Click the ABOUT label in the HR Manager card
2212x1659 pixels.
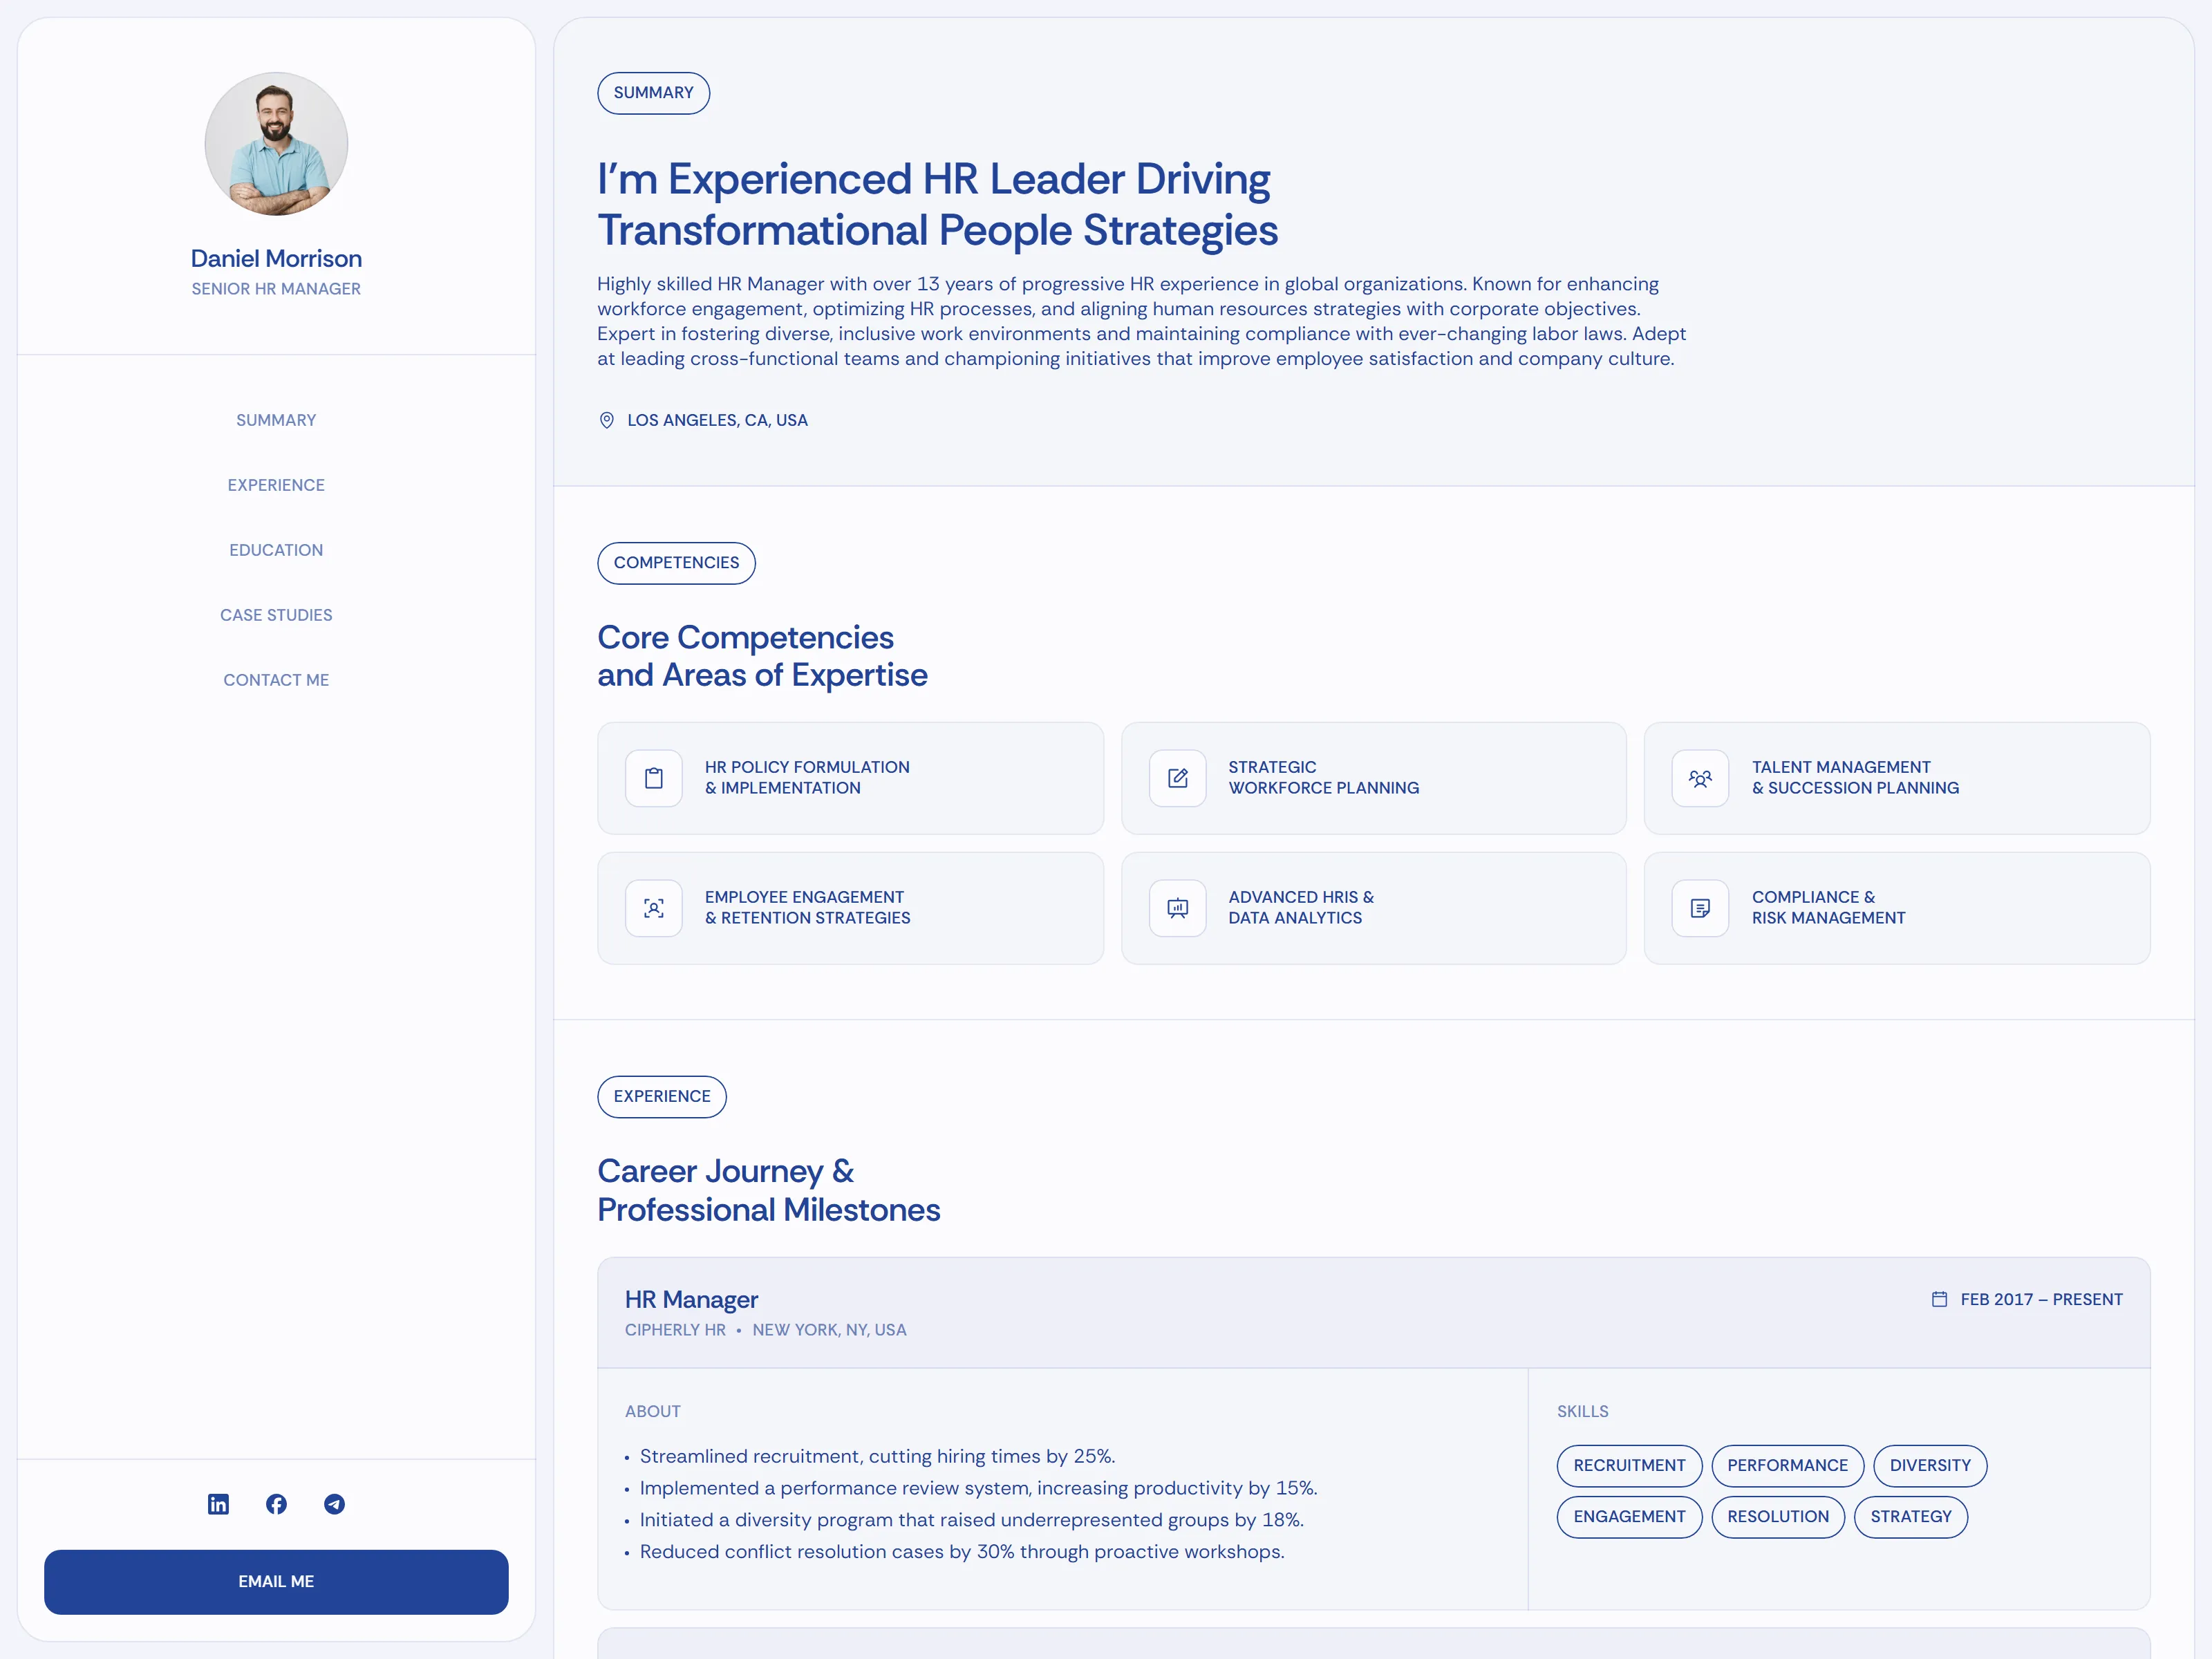[x=653, y=1411]
